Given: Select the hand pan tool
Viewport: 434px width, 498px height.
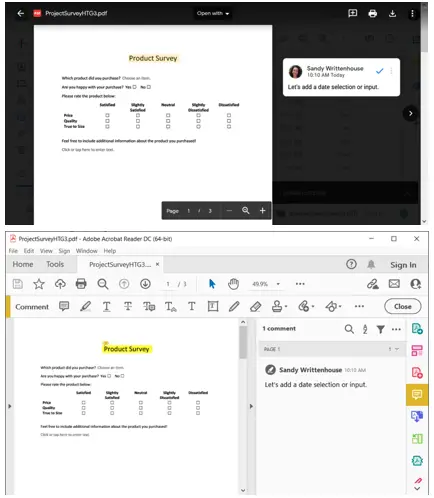Looking at the screenshot, I should coord(233,284).
